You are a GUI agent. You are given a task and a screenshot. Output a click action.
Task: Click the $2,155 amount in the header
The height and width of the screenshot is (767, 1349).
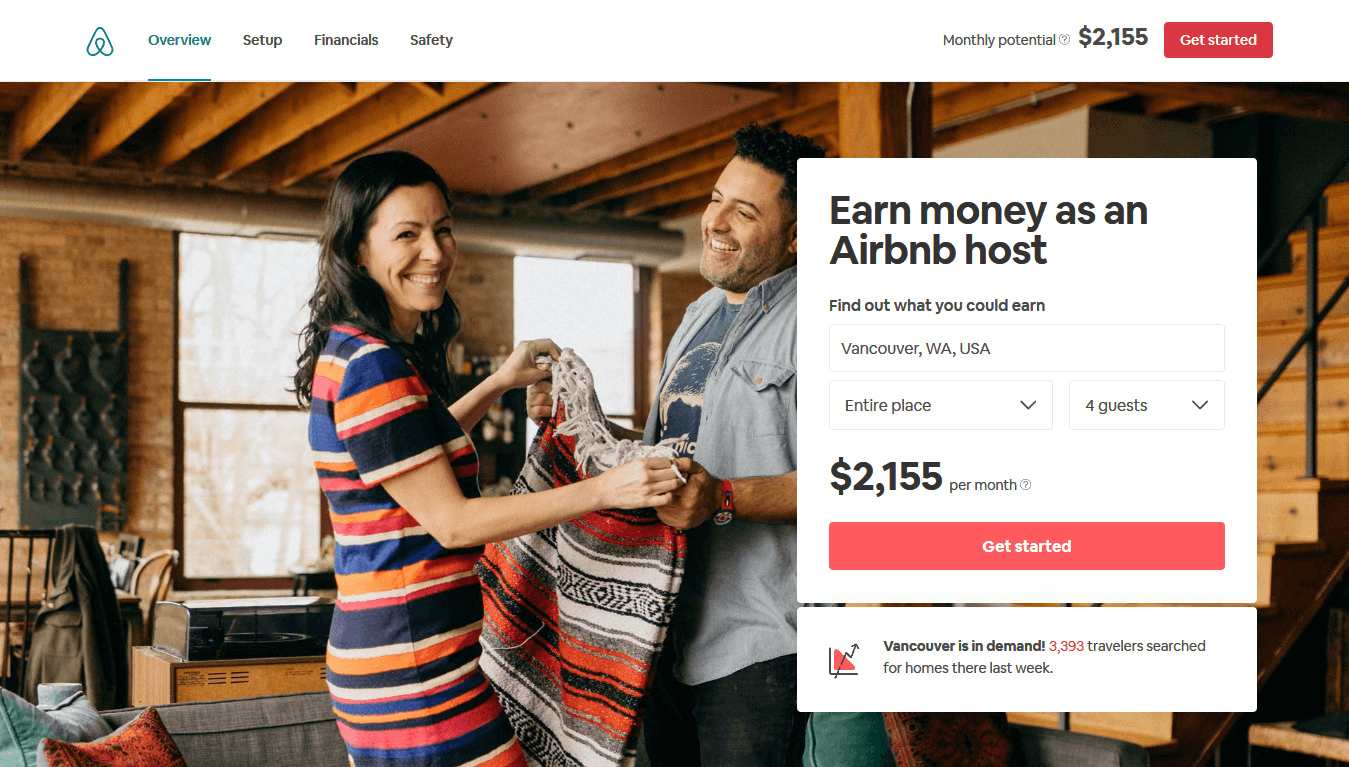1113,39
